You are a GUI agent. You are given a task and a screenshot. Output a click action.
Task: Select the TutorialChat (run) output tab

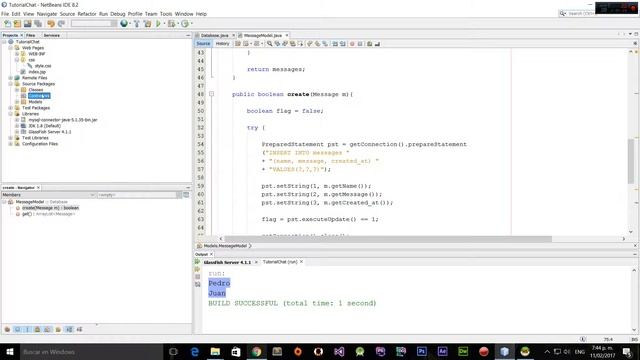[280, 262]
